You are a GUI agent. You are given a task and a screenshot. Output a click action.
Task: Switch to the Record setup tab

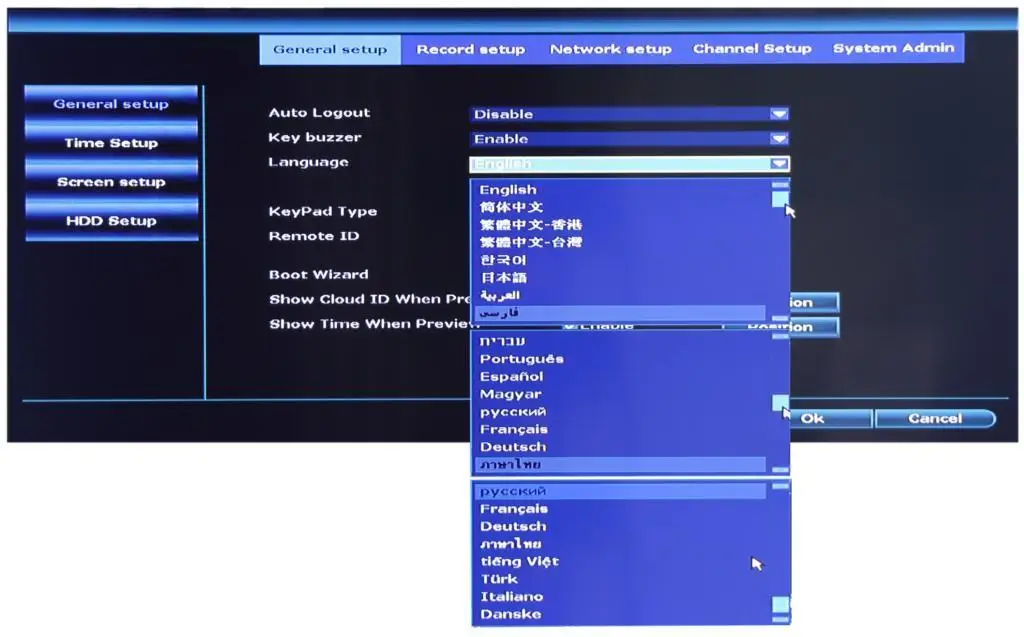click(471, 49)
